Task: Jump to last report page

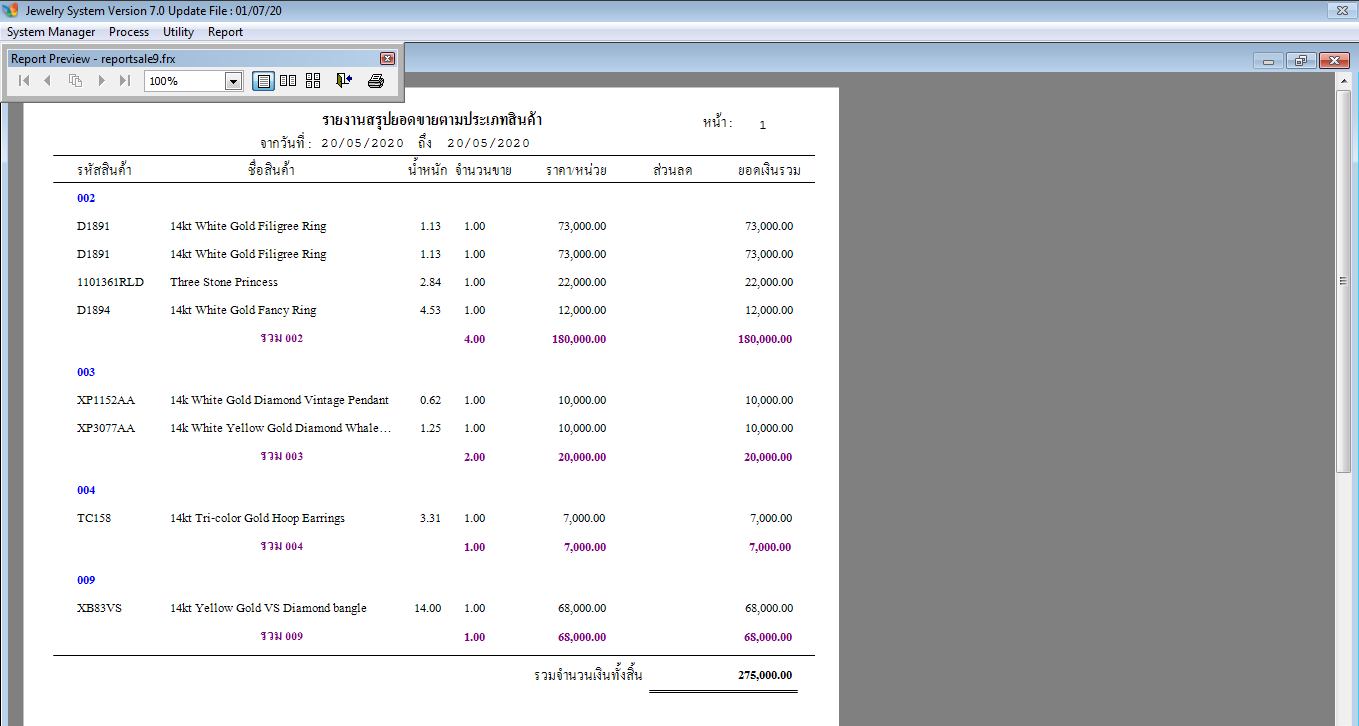Action: 125,81
